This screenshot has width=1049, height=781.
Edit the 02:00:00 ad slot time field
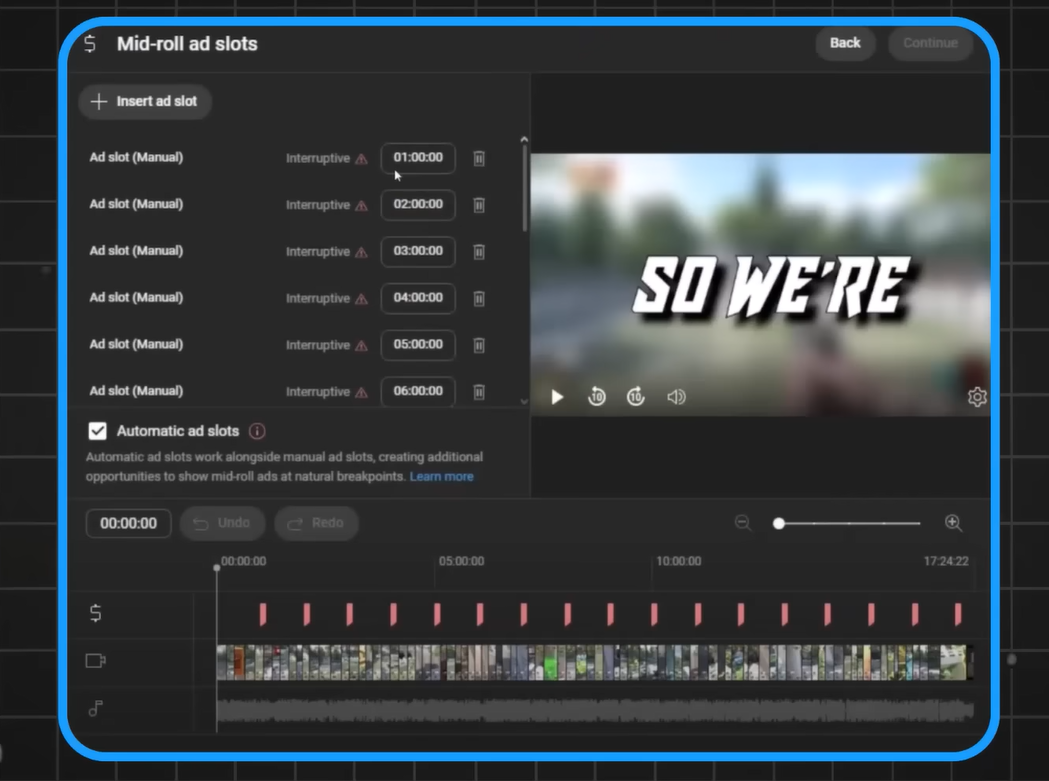[418, 205]
